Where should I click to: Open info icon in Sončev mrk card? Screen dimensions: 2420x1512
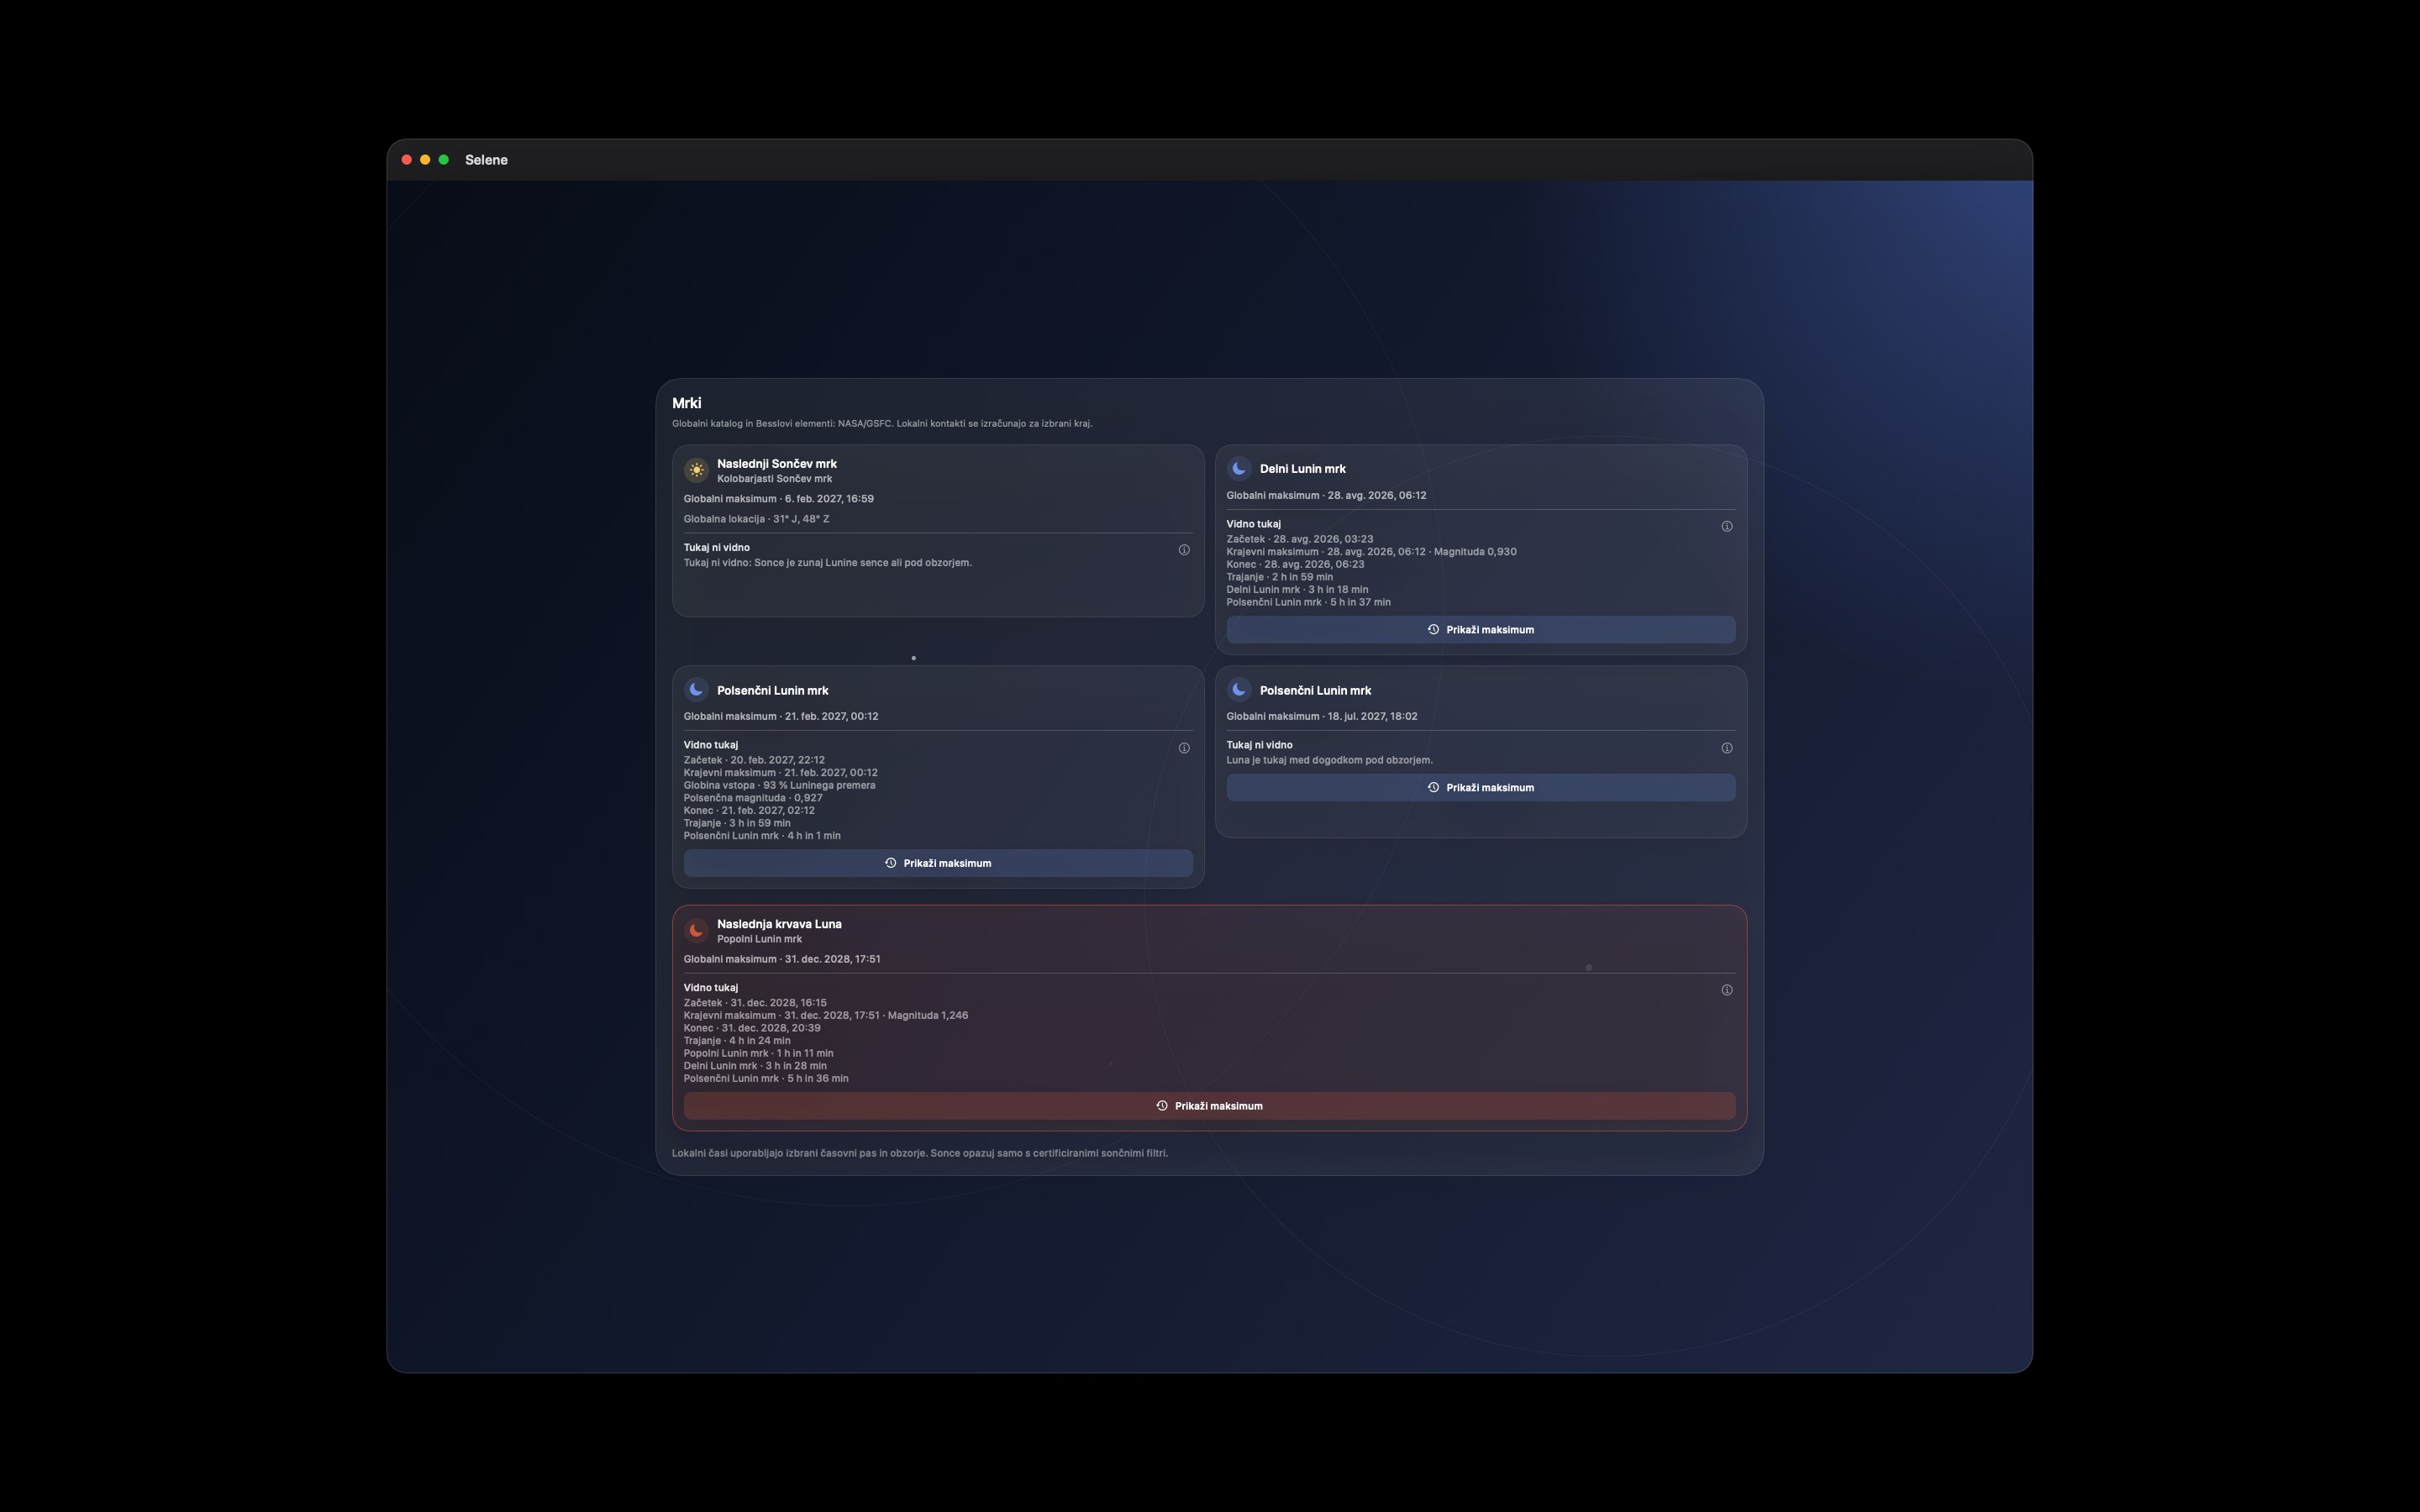[x=1184, y=550]
